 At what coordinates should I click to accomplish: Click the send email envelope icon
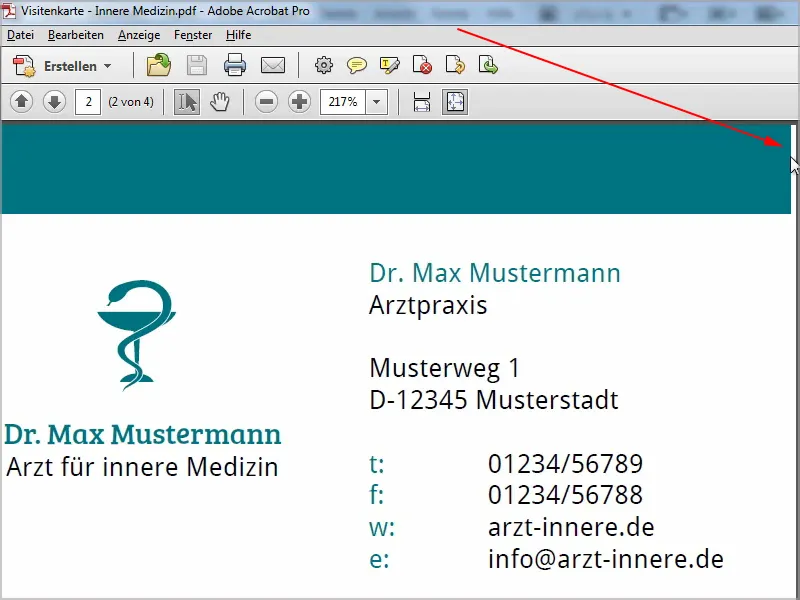coord(273,65)
